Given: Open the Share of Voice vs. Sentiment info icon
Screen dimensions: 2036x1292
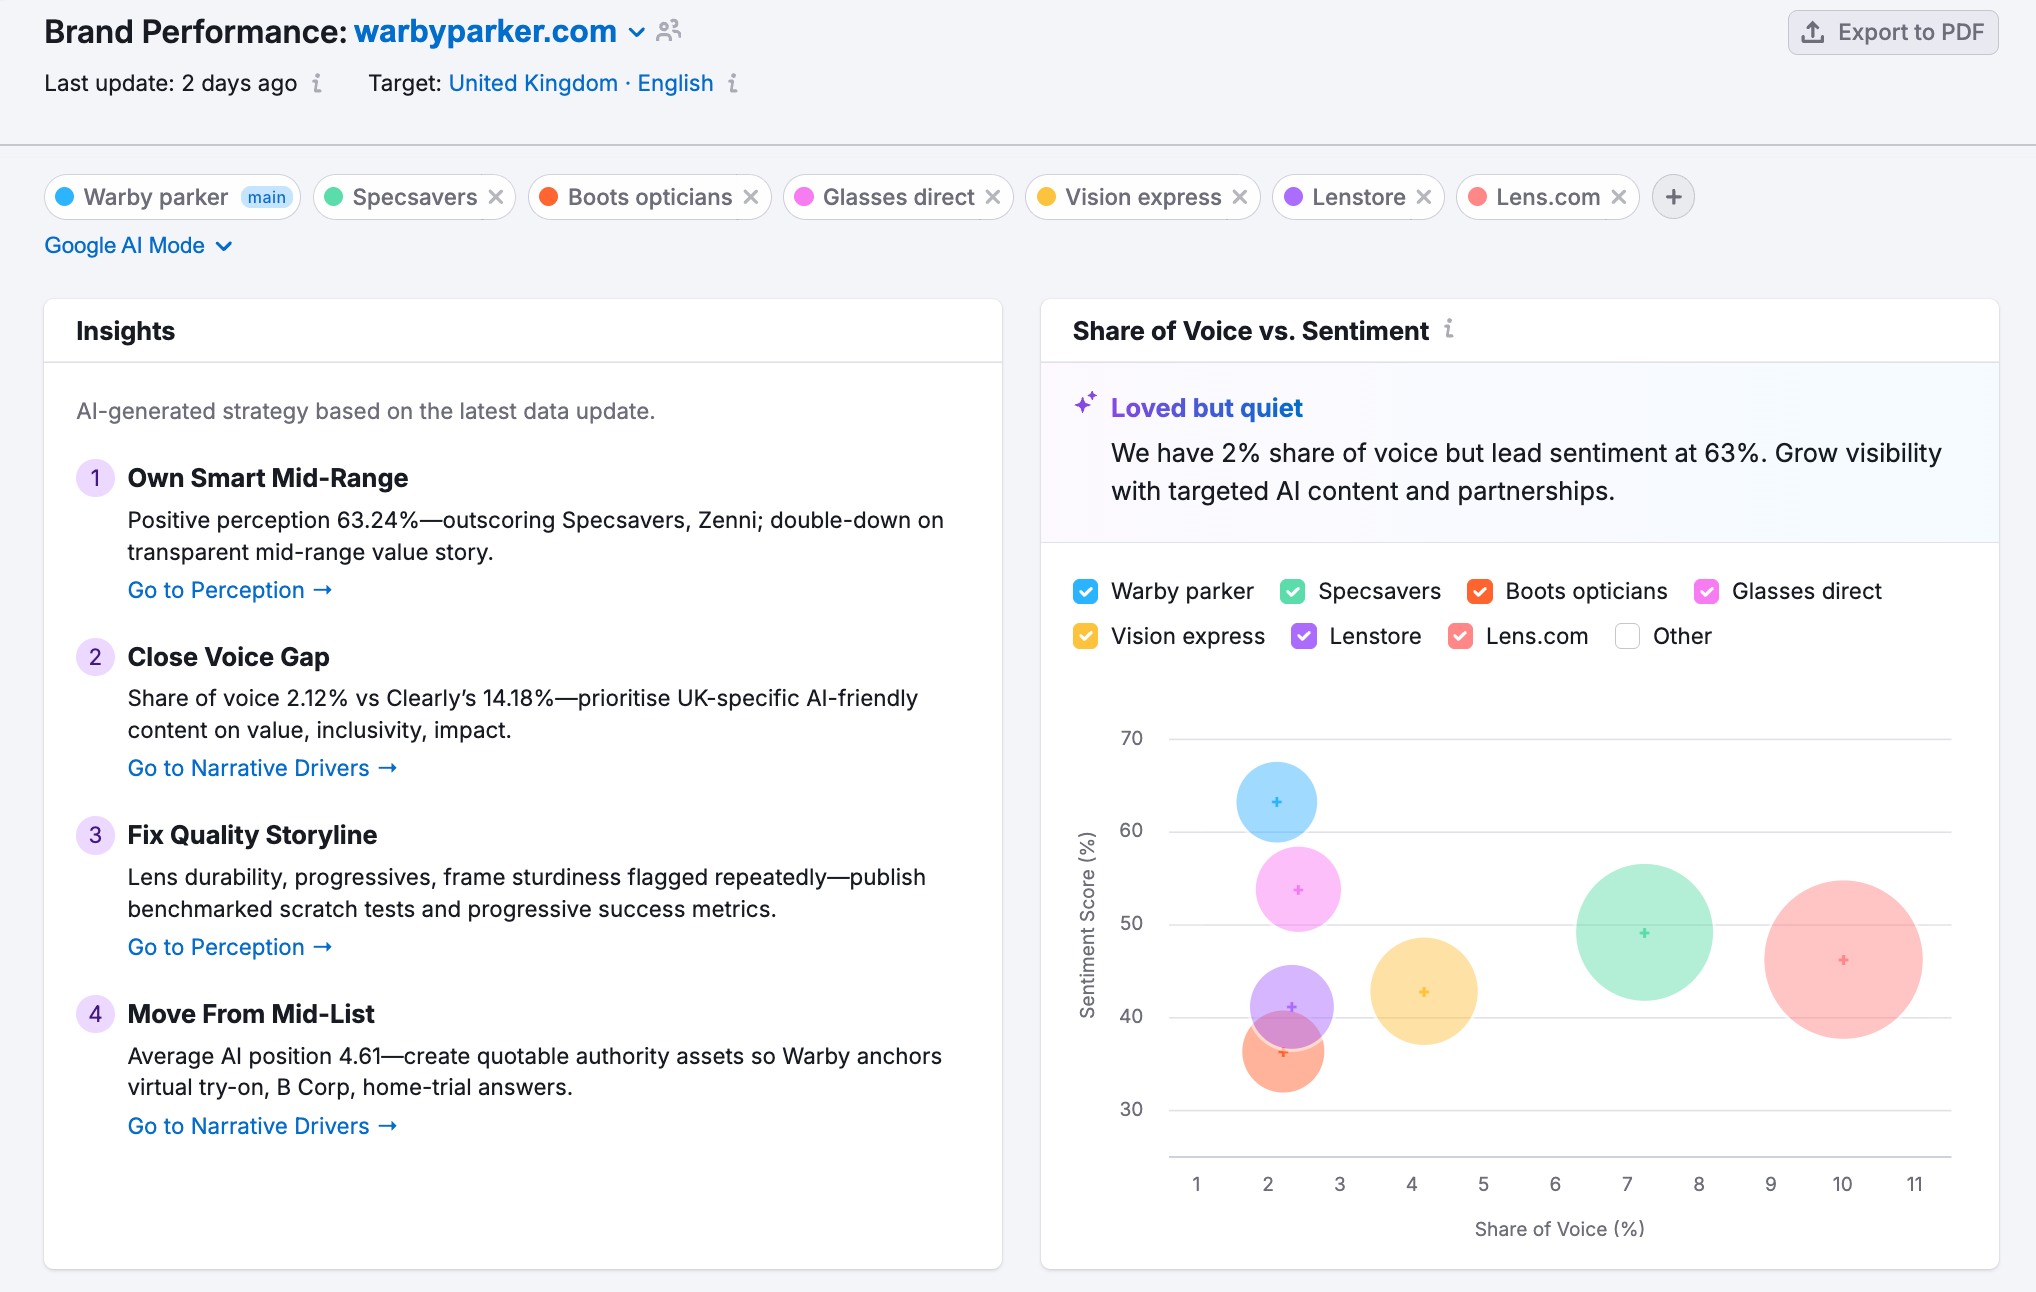Looking at the screenshot, I should point(1450,330).
